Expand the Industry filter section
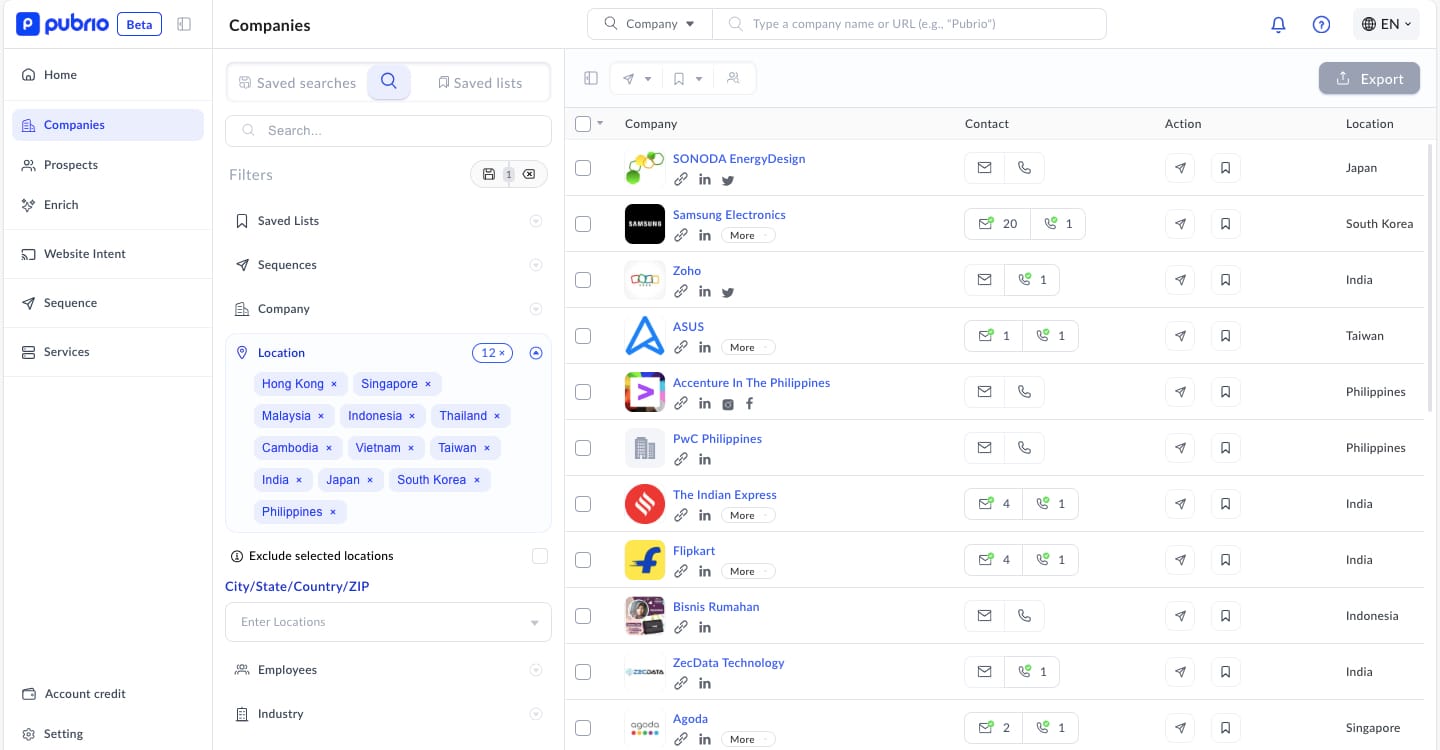Image resolution: width=1440 pixels, height=750 pixels. (x=536, y=714)
